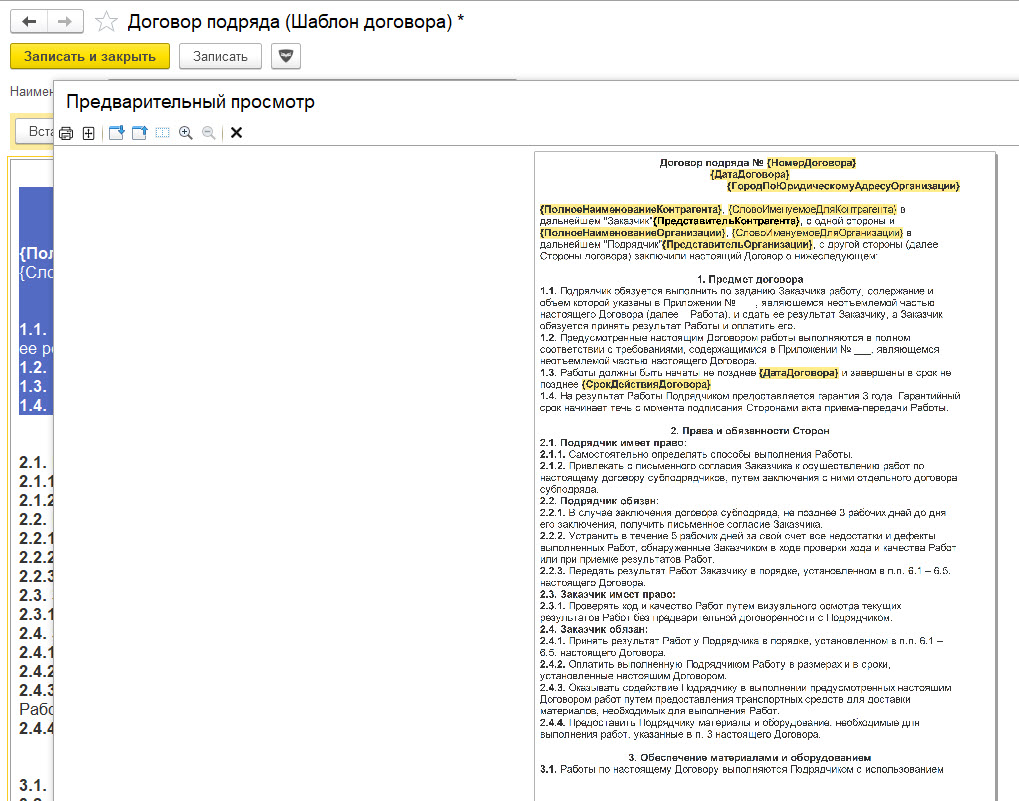This screenshot has width=1019, height=801.
Task: Click clause number 1.2. in the preview
Action: (x=548, y=338)
